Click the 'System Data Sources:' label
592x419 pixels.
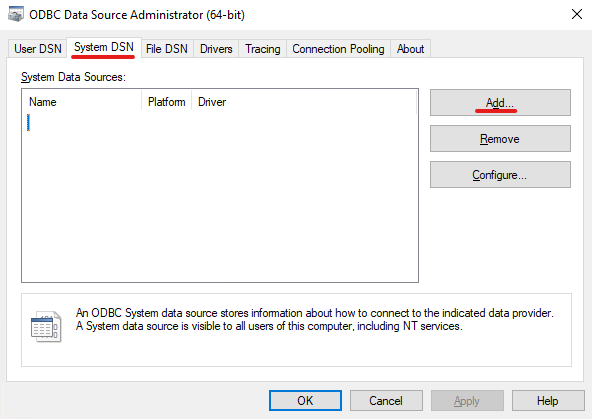[x=73, y=77]
